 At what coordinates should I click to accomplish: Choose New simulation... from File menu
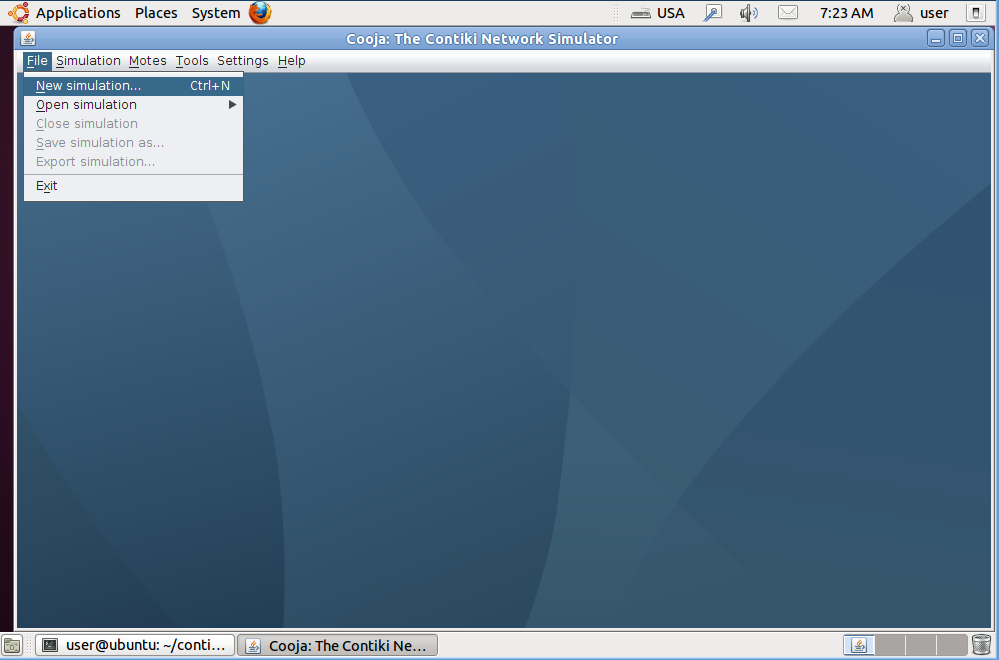133,85
